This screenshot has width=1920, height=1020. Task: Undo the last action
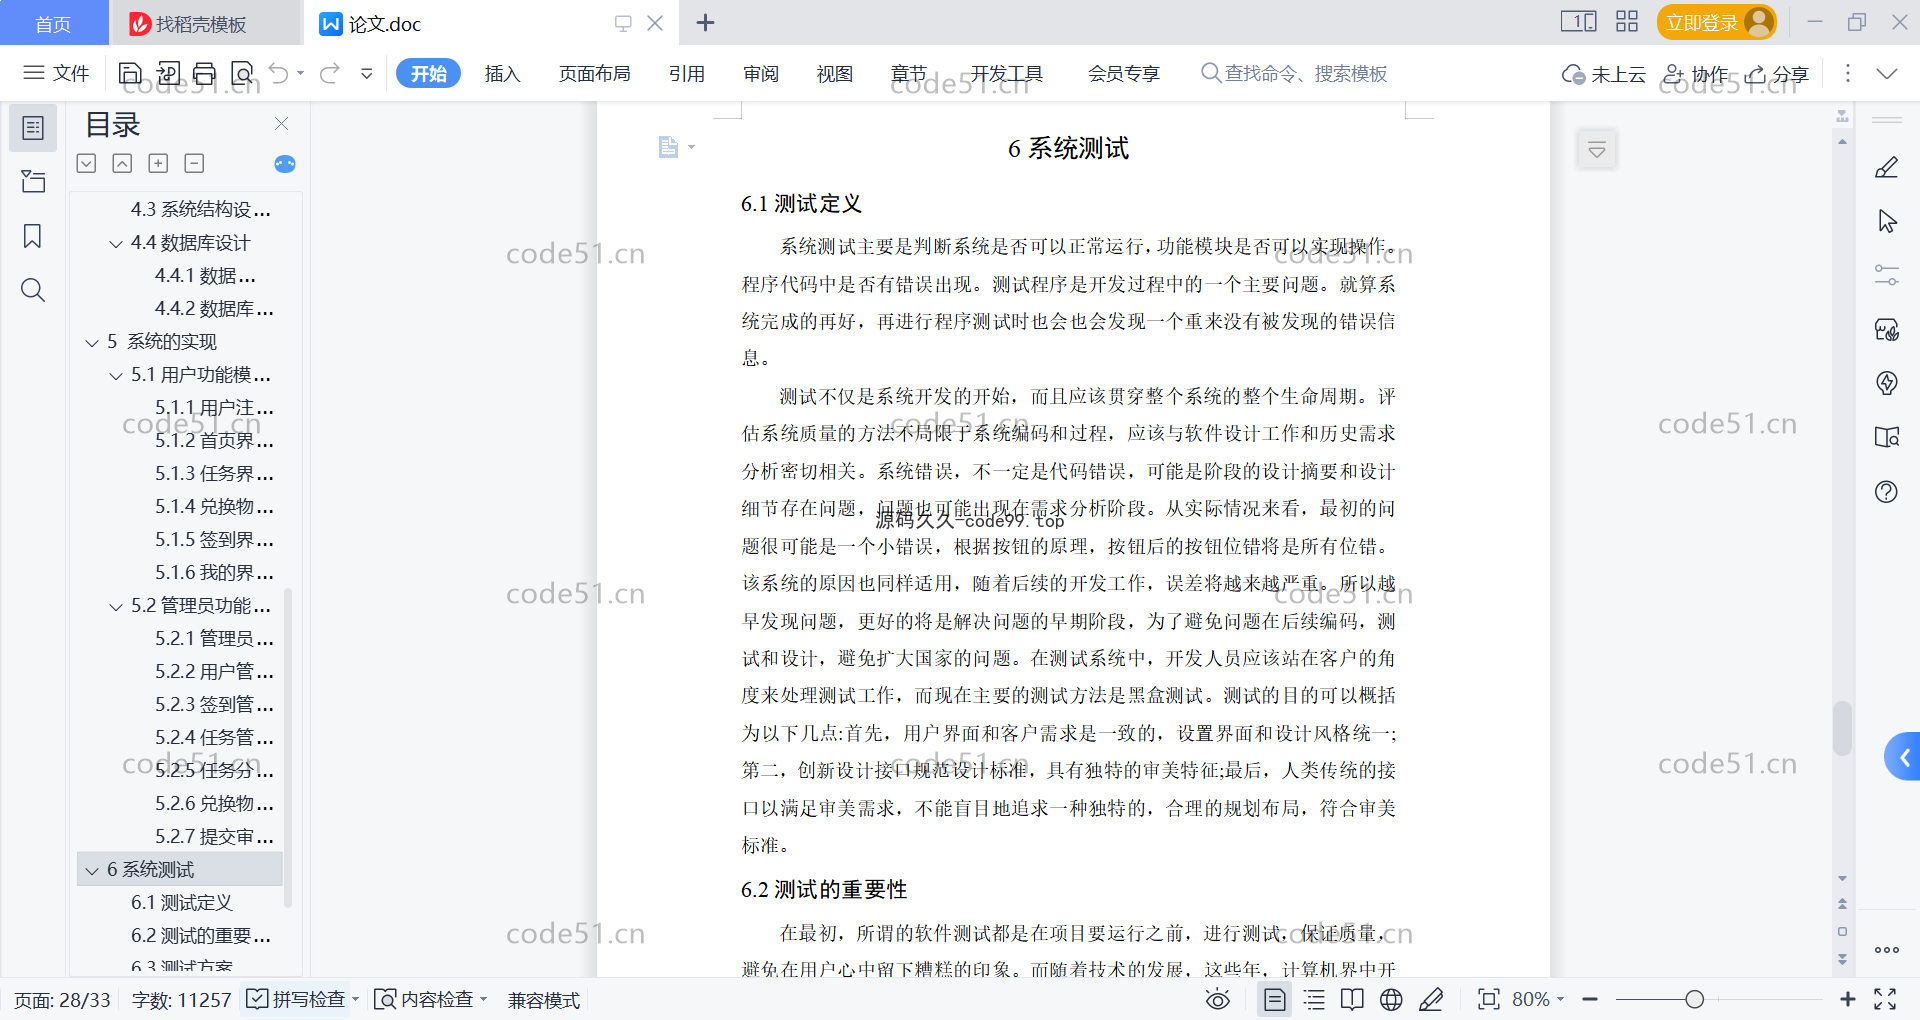[279, 73]
